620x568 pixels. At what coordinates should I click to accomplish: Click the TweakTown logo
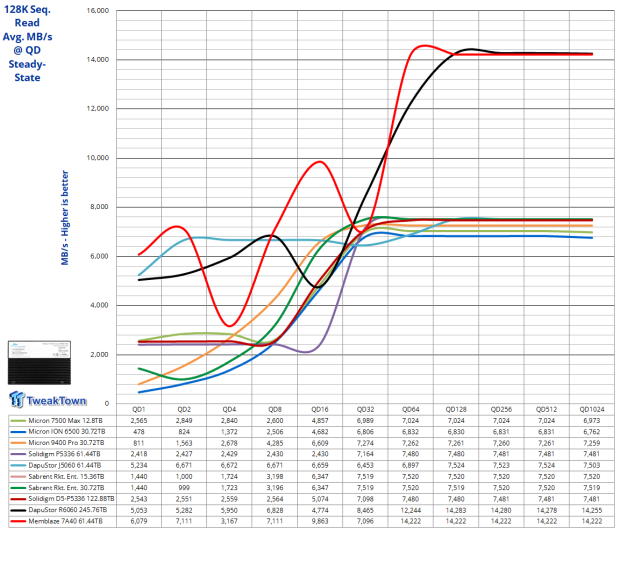[48, 399]
